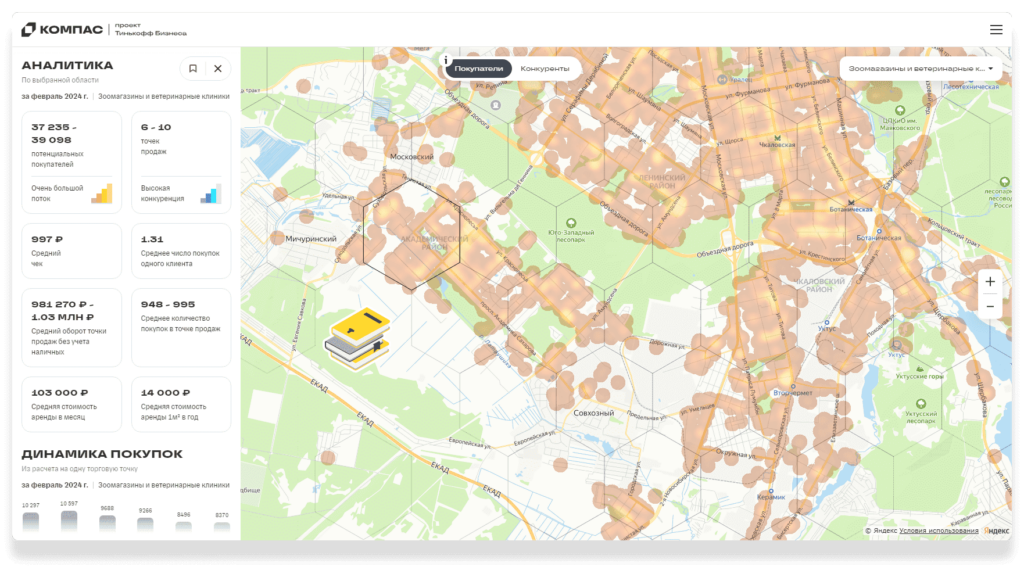This screenshot has height=570, width=1024.
Task: Click the Яндекс logo on map
Action: click(997, 531)
